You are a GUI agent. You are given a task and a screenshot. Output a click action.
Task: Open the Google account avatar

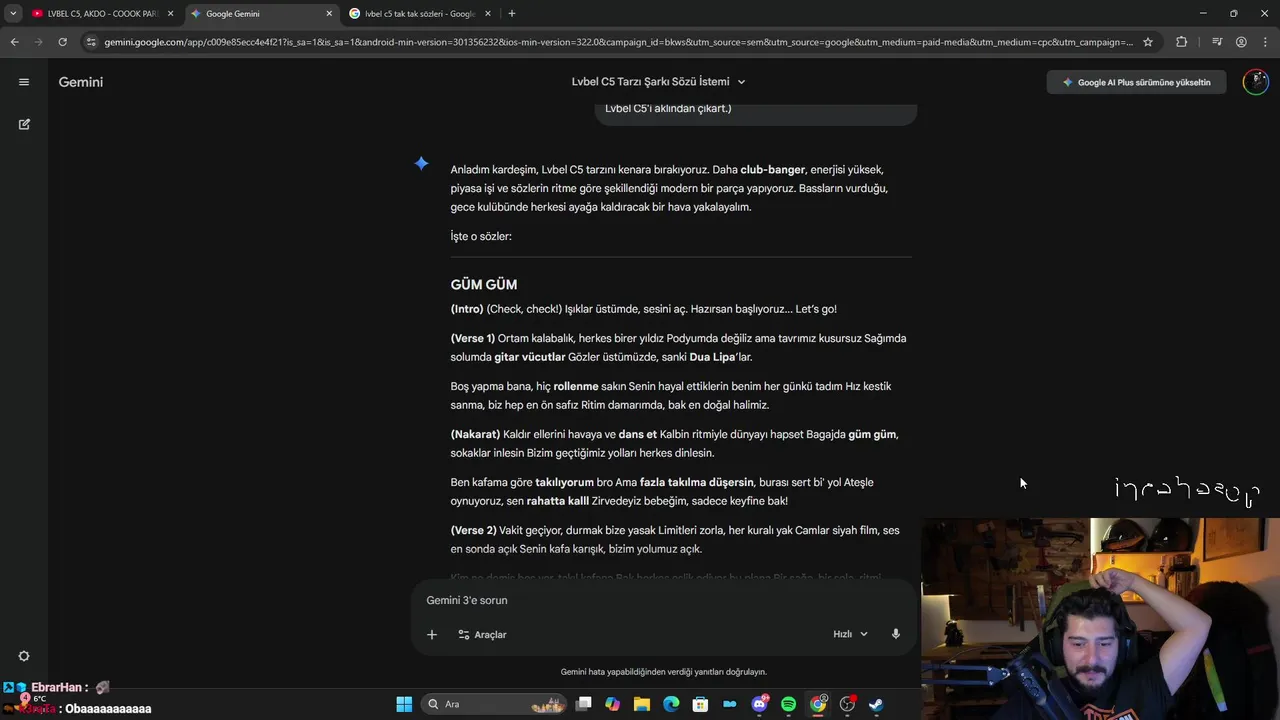tap(1255, 82)
